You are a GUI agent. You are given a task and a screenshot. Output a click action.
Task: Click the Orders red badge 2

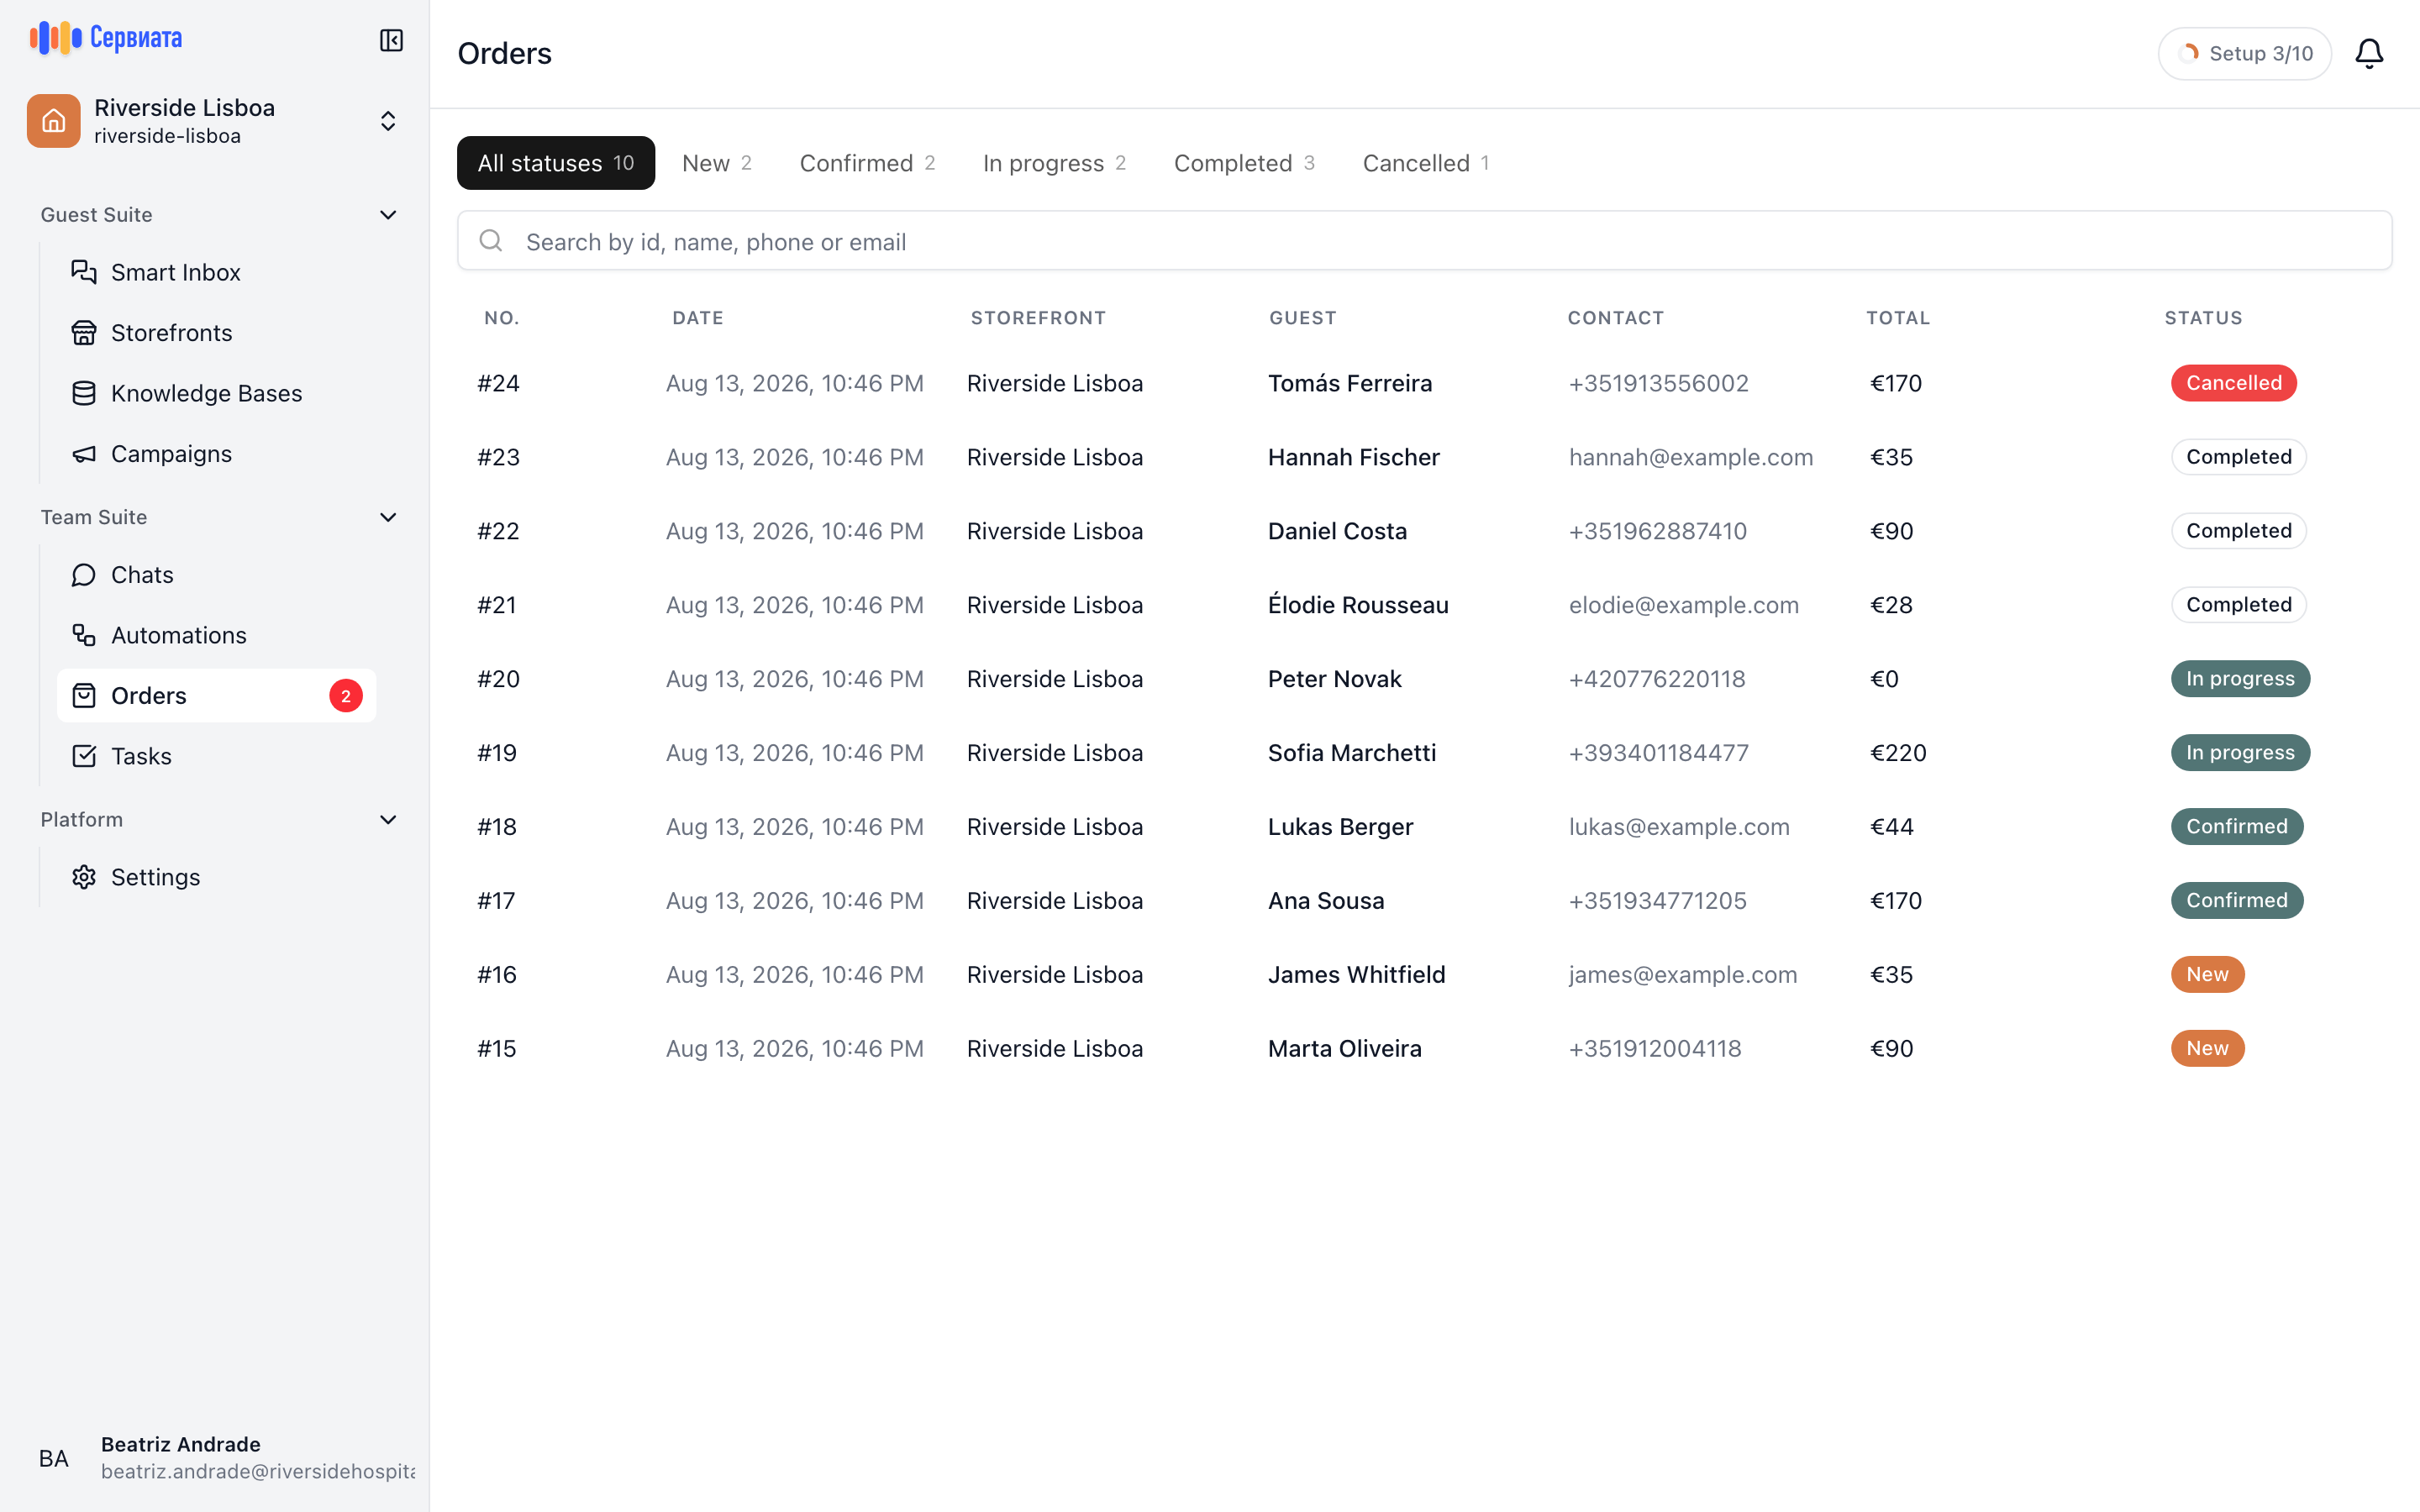pos(346,696)
